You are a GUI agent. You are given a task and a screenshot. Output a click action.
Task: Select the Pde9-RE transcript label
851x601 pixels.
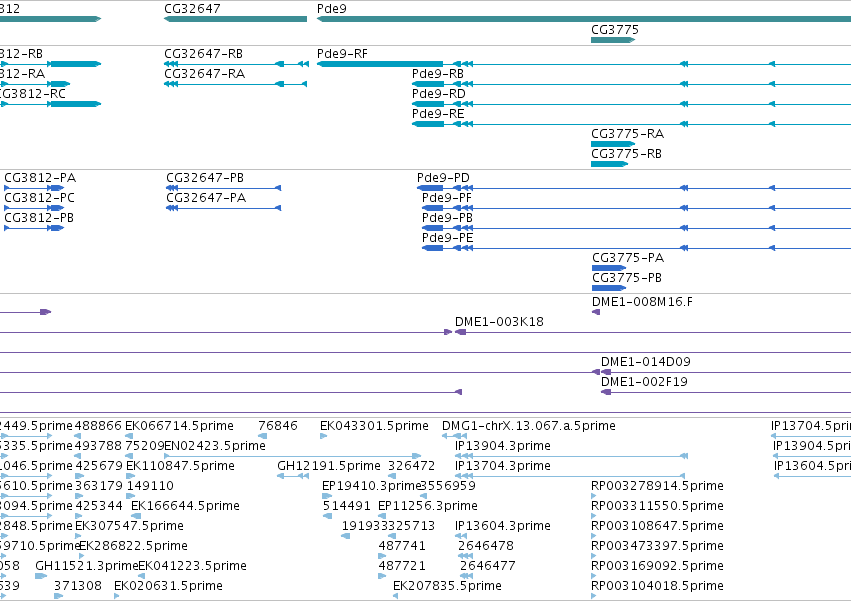coord(438,114)
